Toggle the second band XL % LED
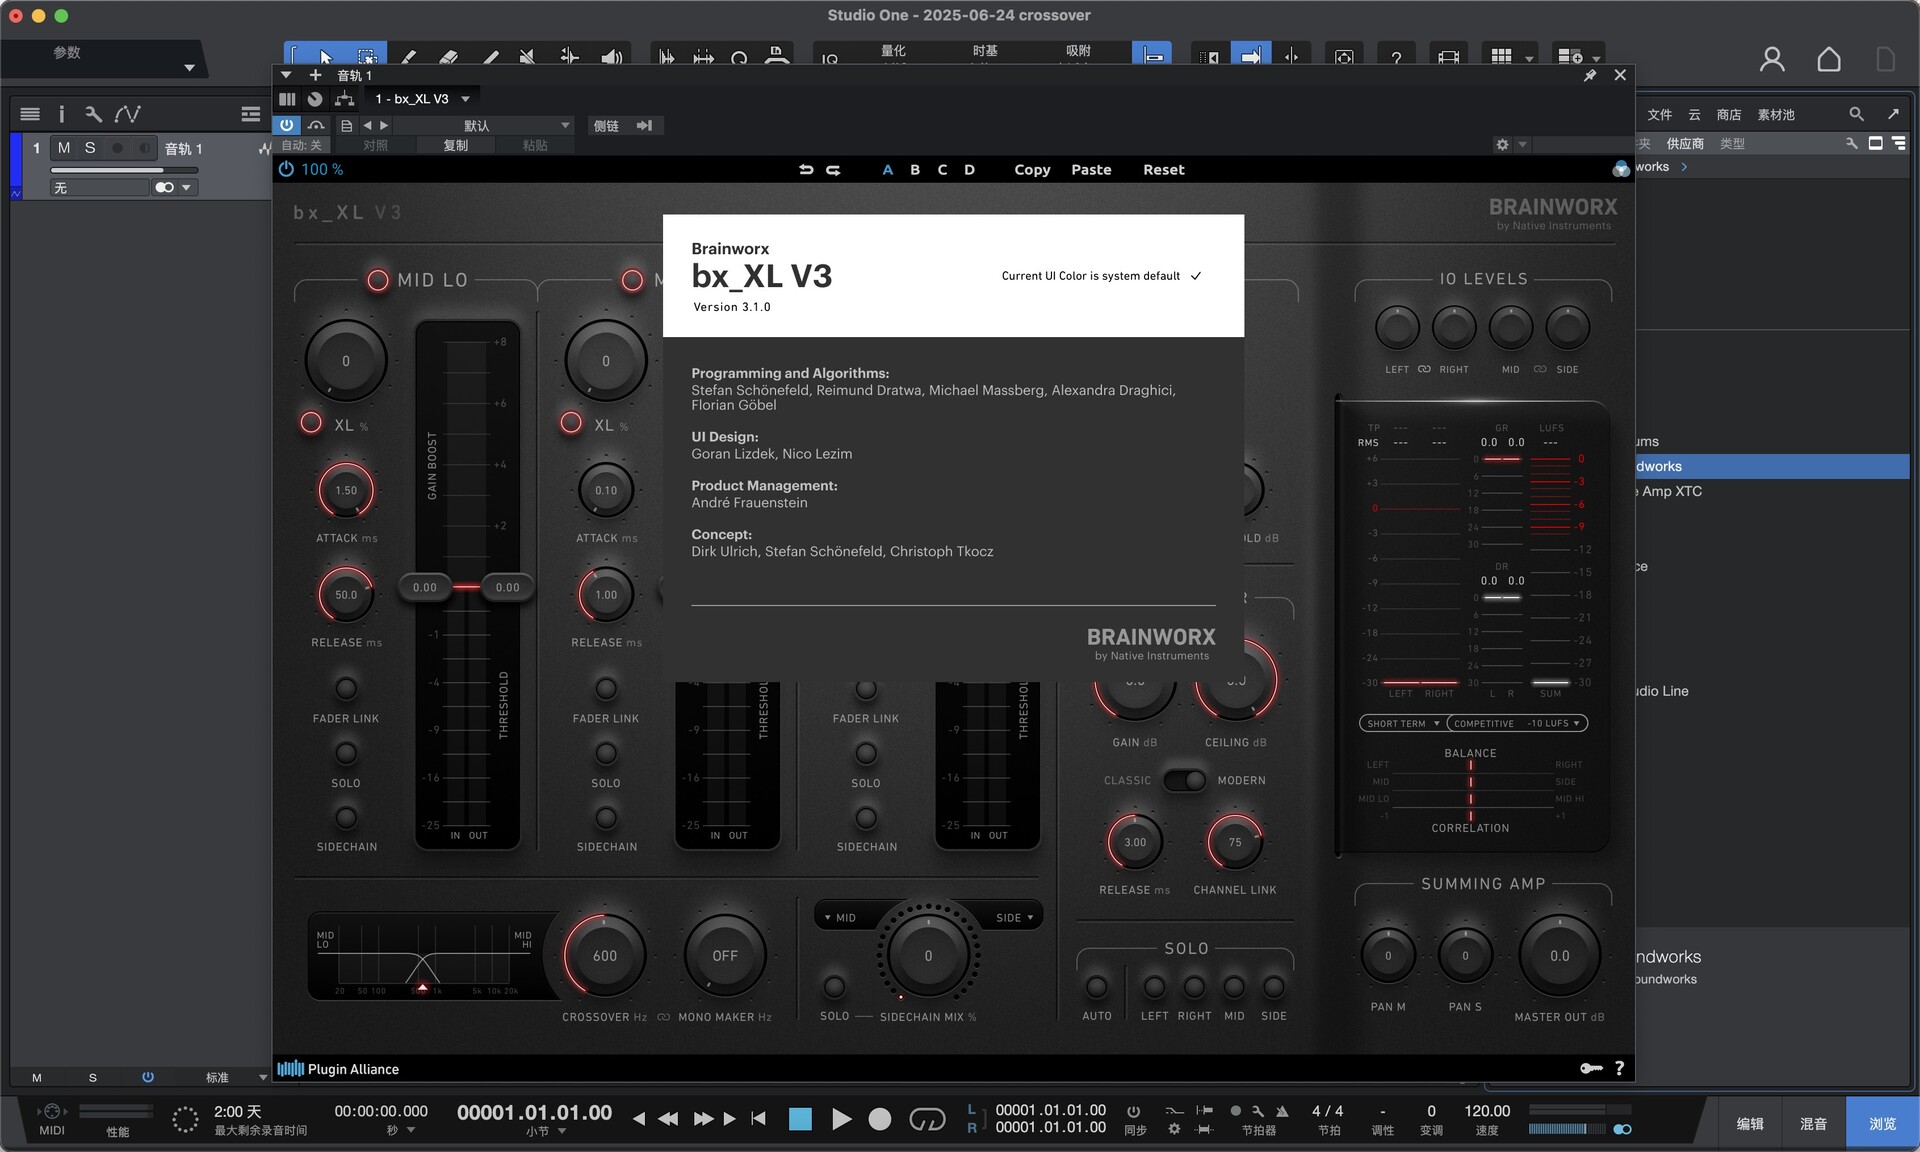The image size is (1920, 1152). (x=571, y=423)
